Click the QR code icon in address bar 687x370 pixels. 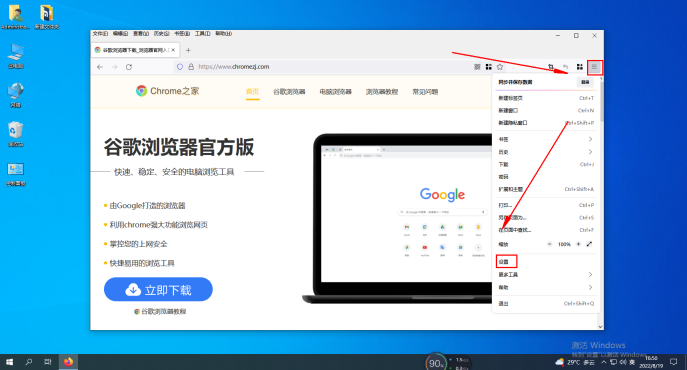477,67
